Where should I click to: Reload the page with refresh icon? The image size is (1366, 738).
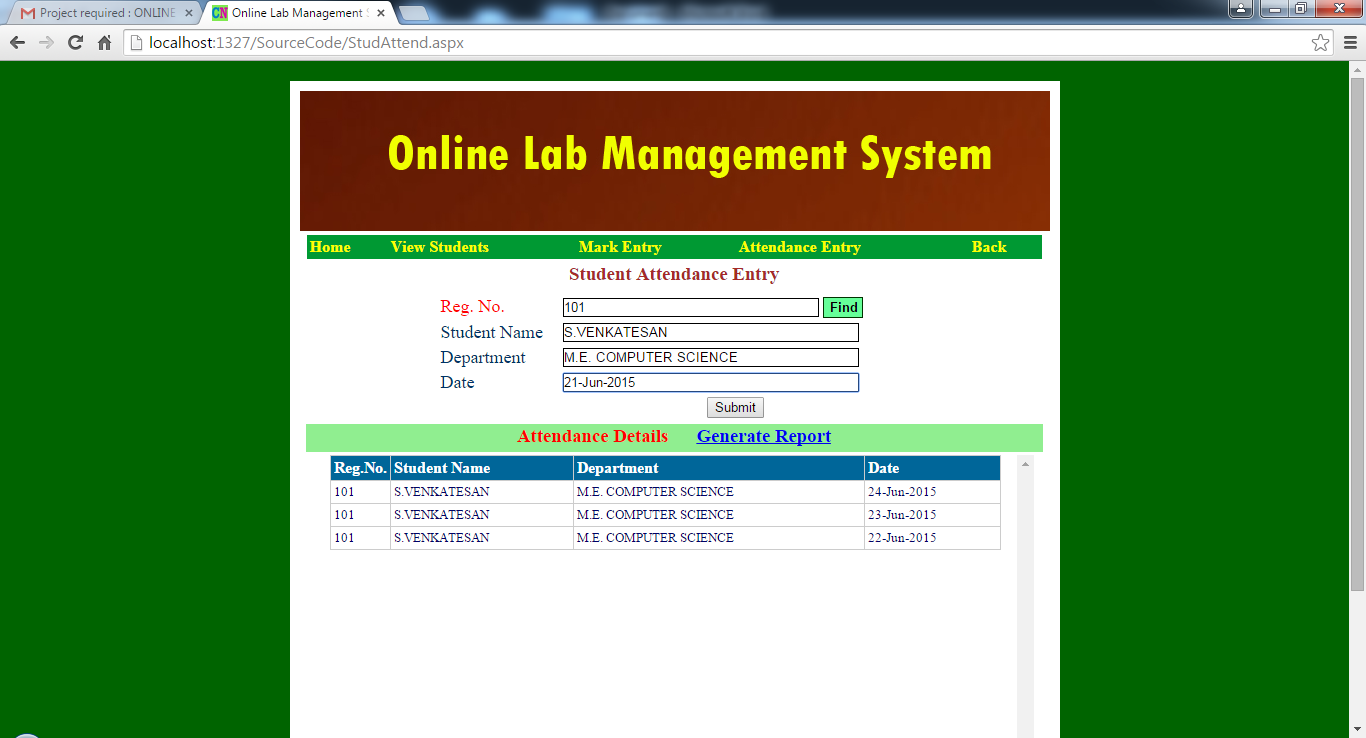(75, 43)
